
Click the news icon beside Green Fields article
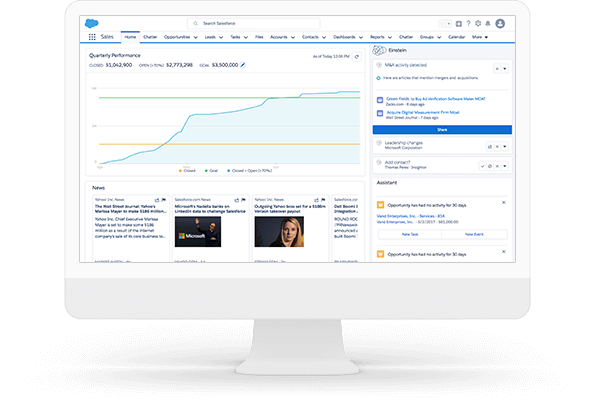pyautogui.click(x=380, y=100)
